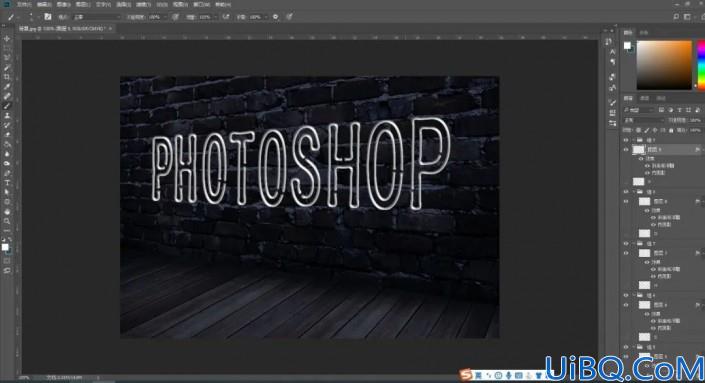Hide the first layer group via eye icon
The height and width of the screenshot is (383, 705).
(x=626, y=140)
